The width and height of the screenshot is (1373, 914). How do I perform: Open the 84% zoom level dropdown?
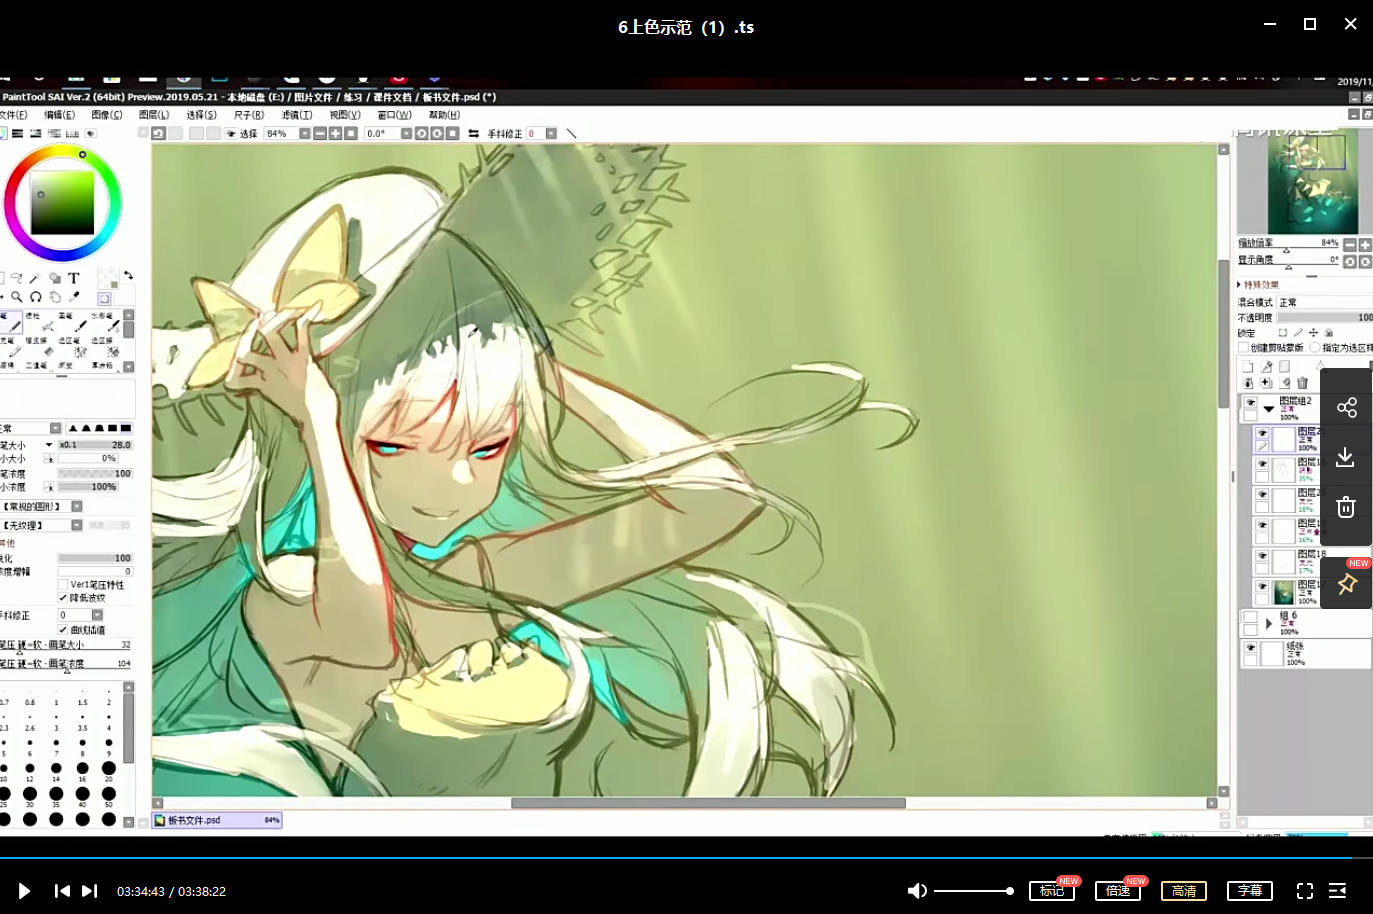pyautogui.click(x=304, y=133)
